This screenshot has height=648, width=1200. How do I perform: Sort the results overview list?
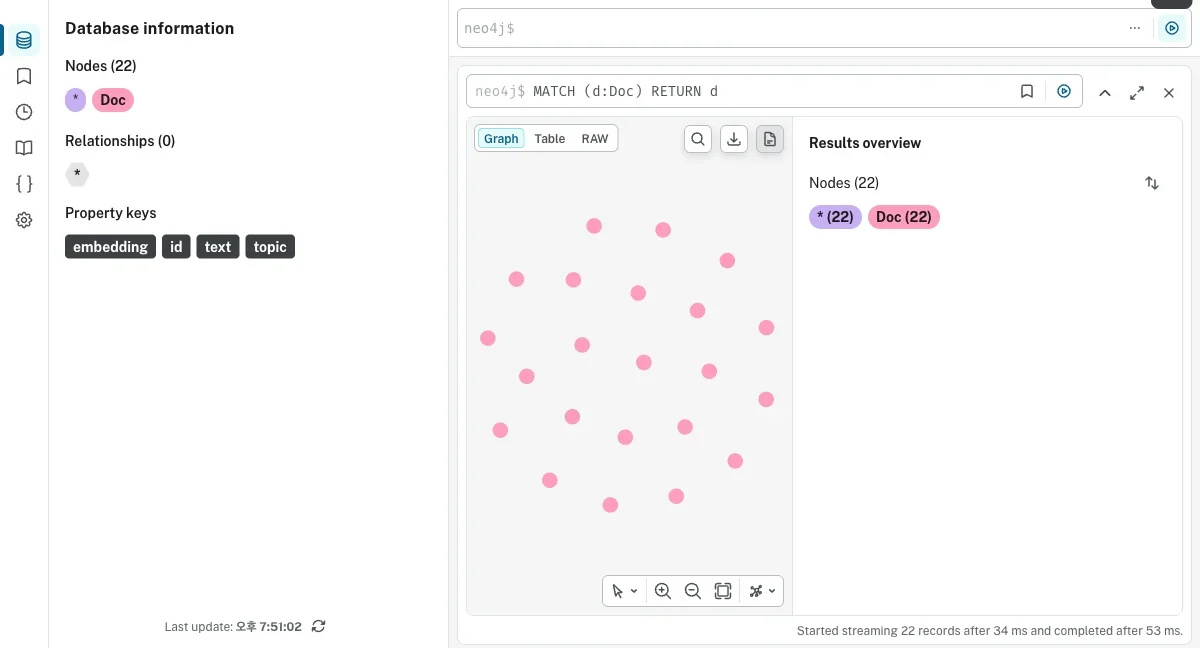[x=1152, y=183]
